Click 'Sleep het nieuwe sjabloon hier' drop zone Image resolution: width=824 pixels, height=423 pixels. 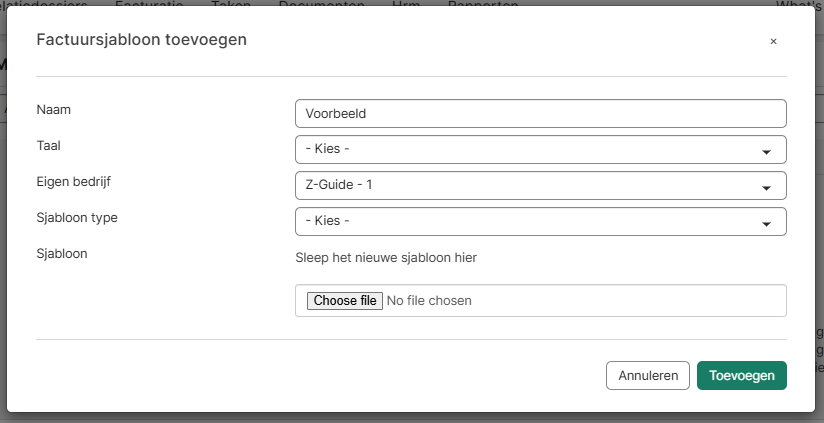pos(386,258)
